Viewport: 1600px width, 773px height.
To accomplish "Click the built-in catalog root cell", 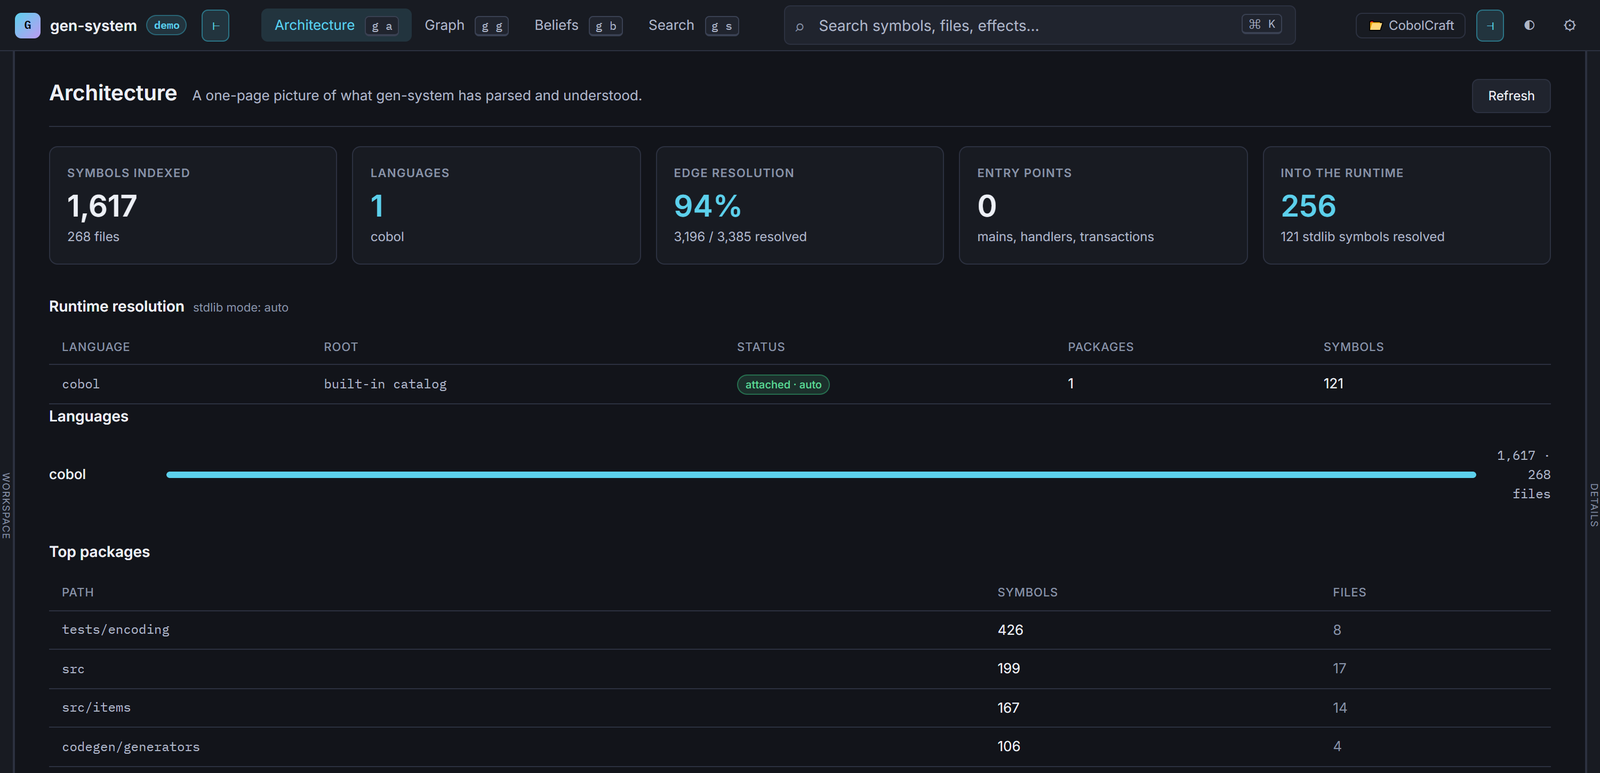I will 385,384.
